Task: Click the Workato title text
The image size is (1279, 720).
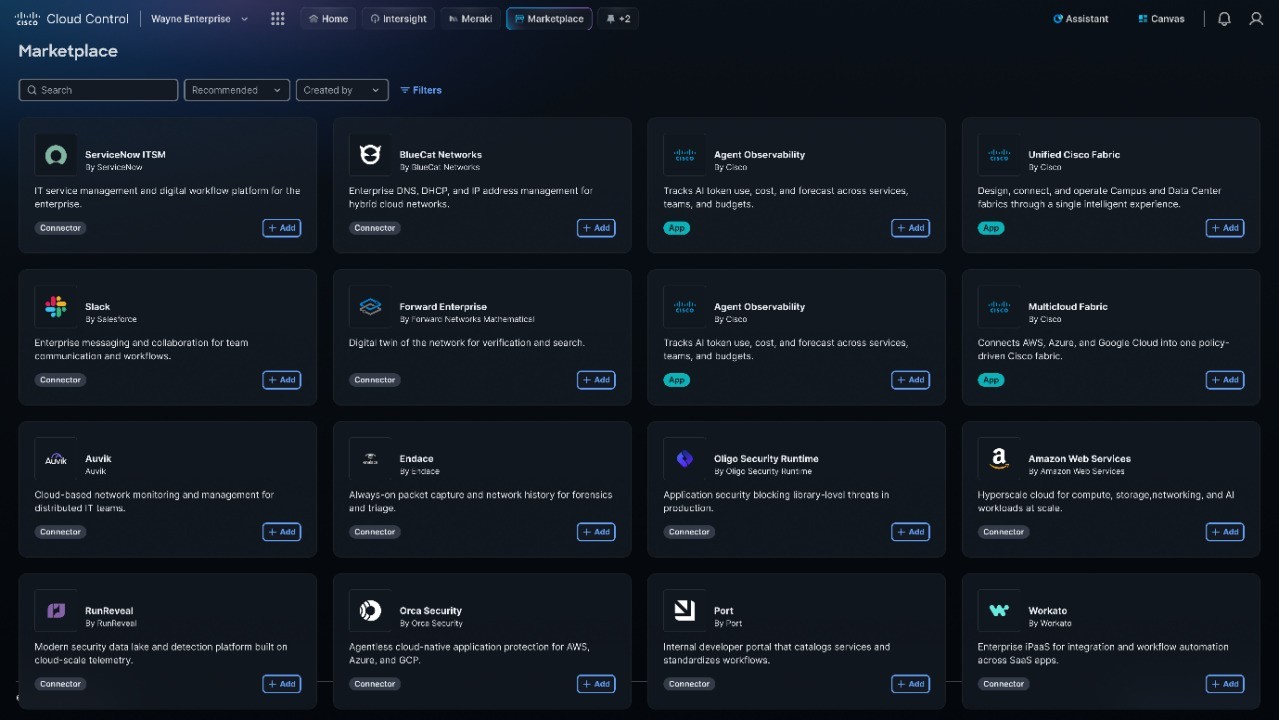Action: click(1047, 611)
